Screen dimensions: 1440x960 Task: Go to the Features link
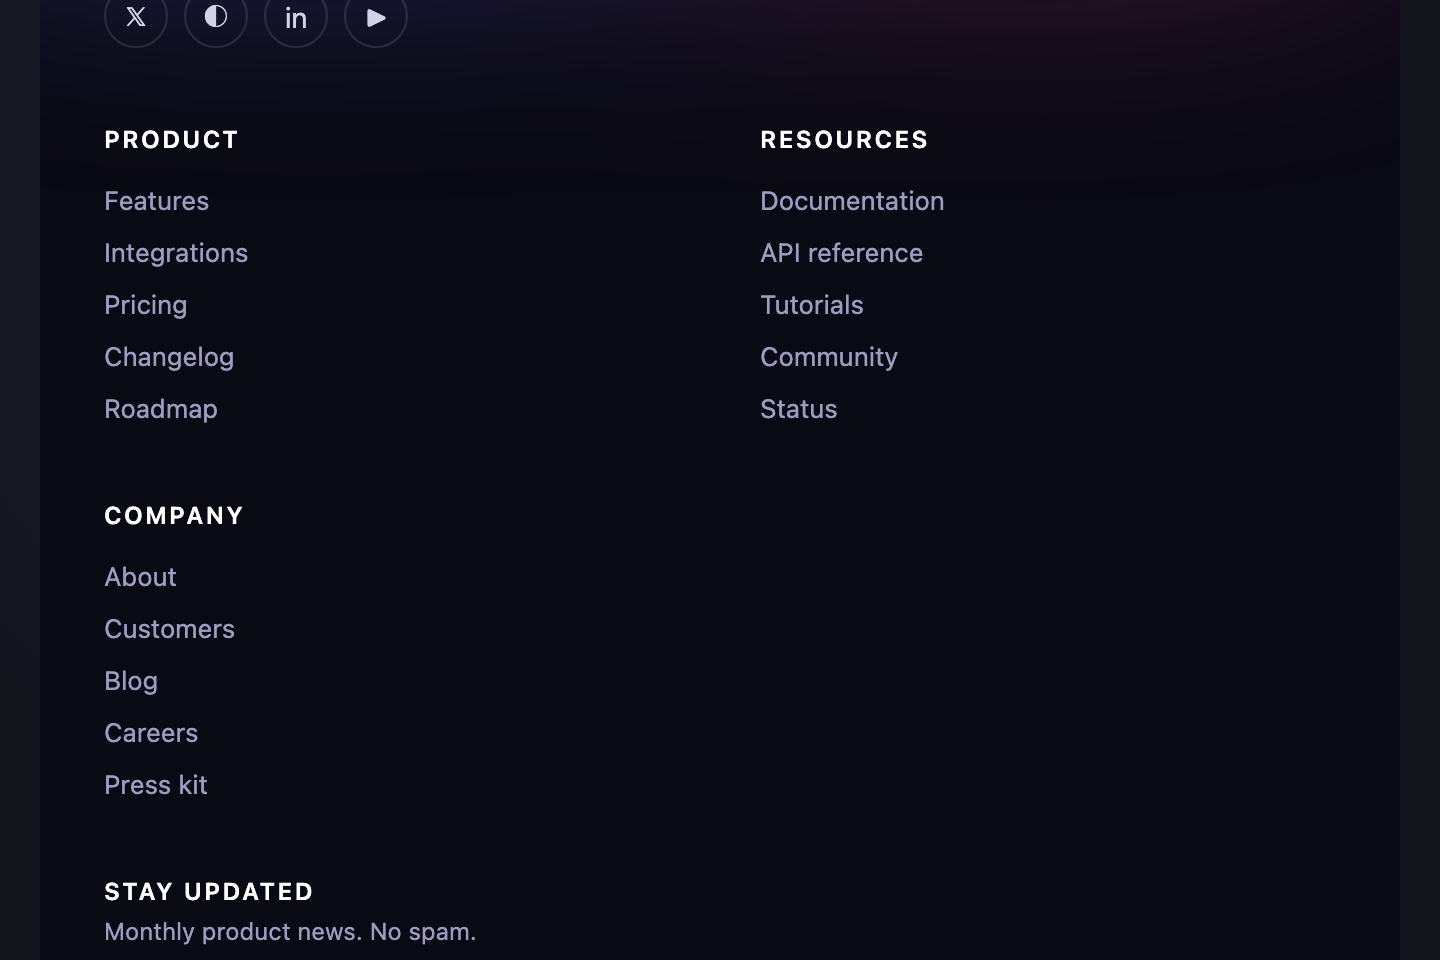point(156,201)
